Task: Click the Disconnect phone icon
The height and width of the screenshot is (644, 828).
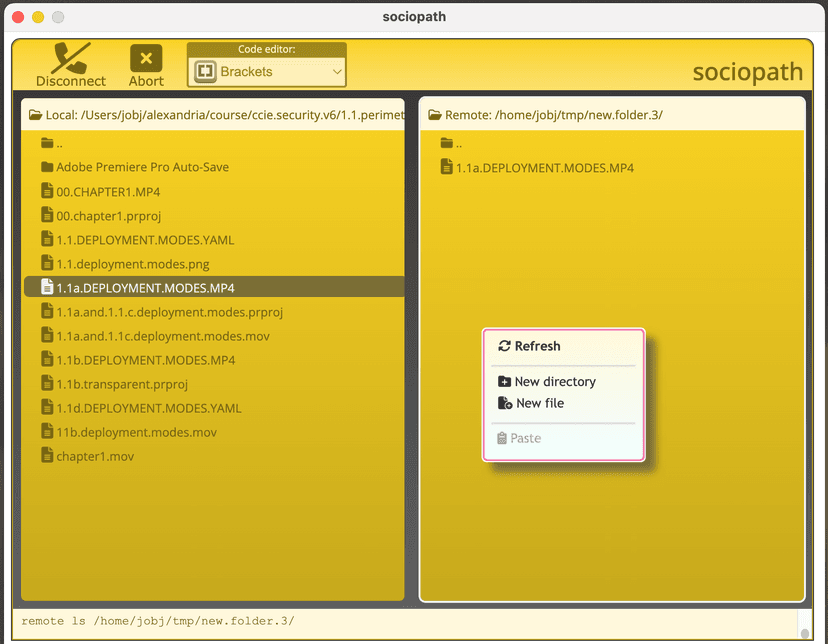Action: pos(71,58)
